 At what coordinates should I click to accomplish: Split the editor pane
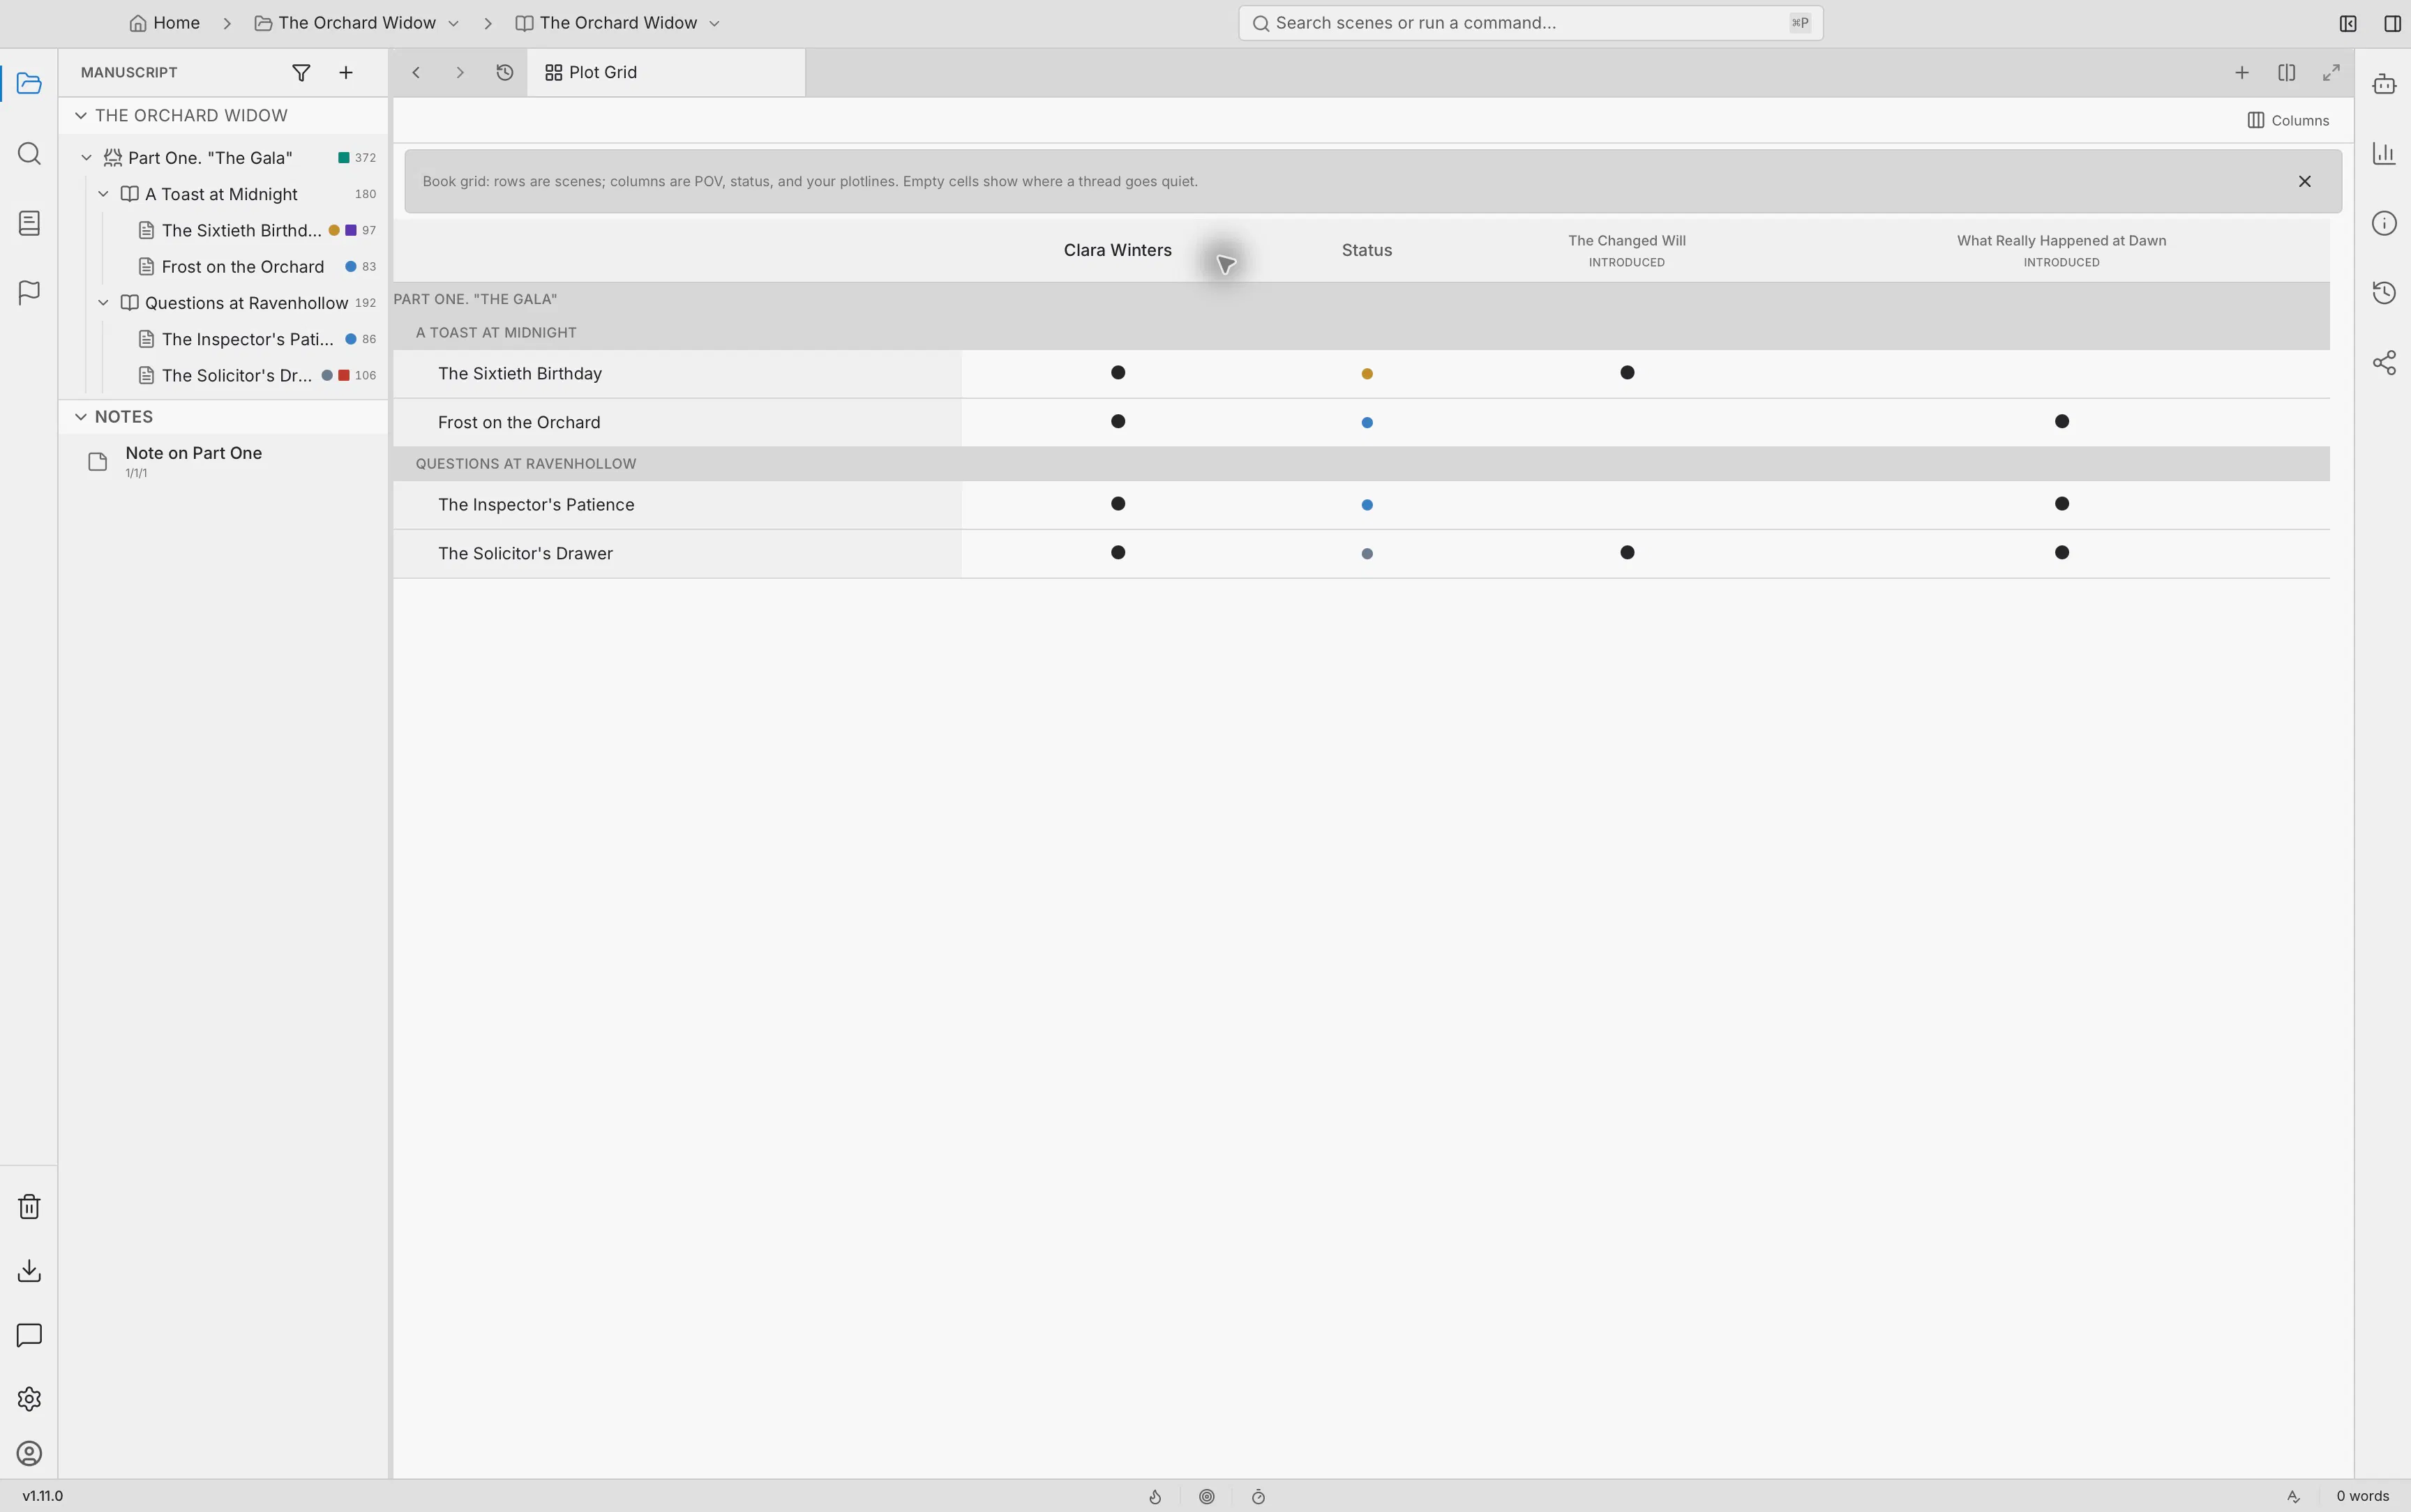tap(2286, 72)
